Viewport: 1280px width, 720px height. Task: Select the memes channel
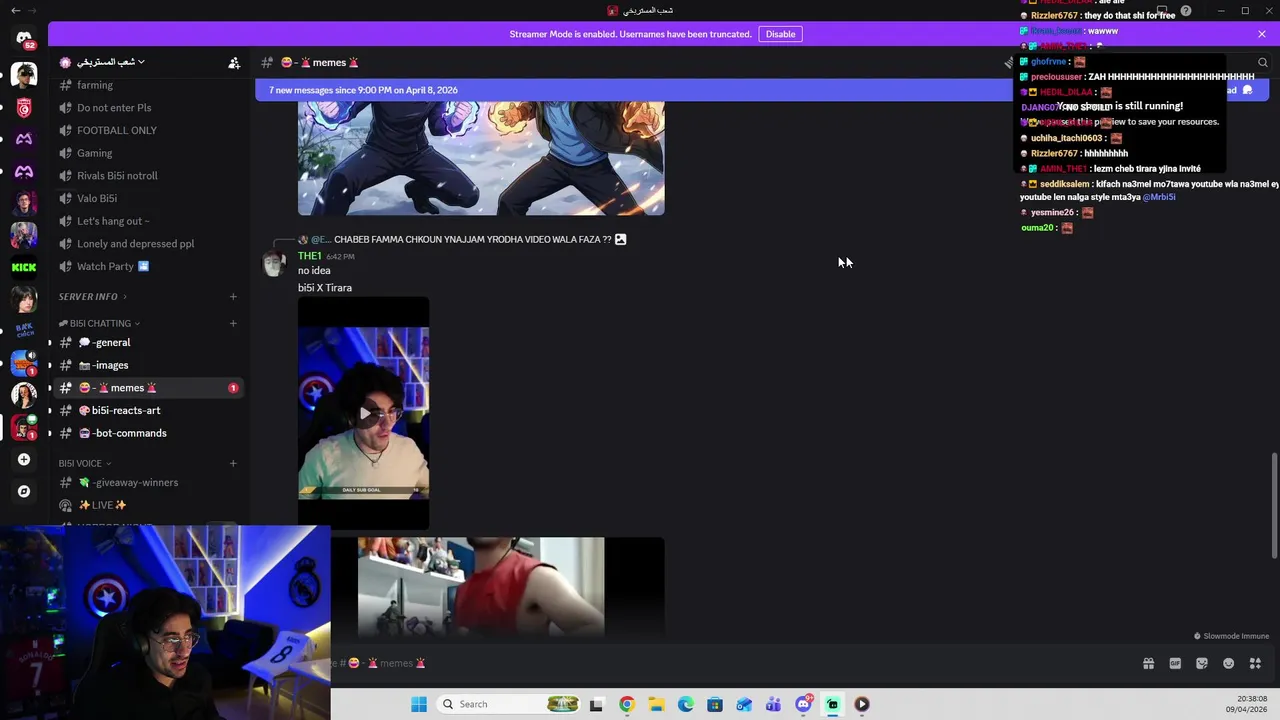click(x=150, y=388)
